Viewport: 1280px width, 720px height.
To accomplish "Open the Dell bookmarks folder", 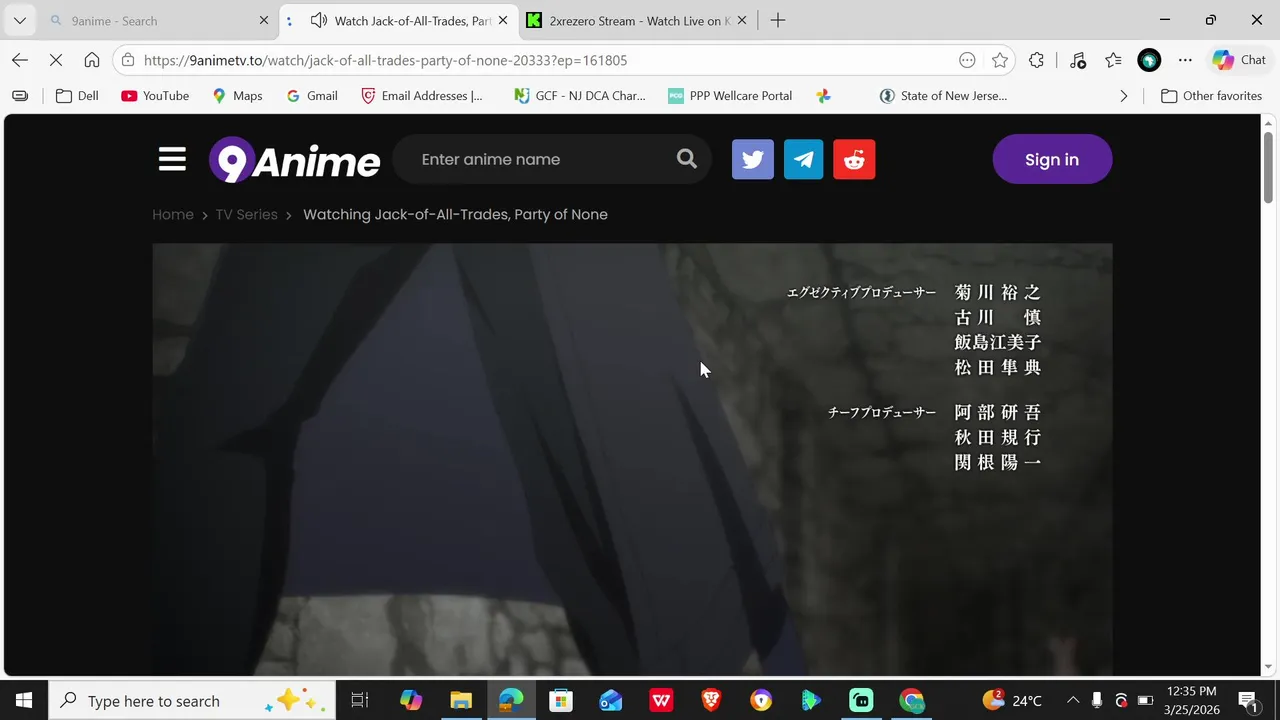I will [77, 96].
